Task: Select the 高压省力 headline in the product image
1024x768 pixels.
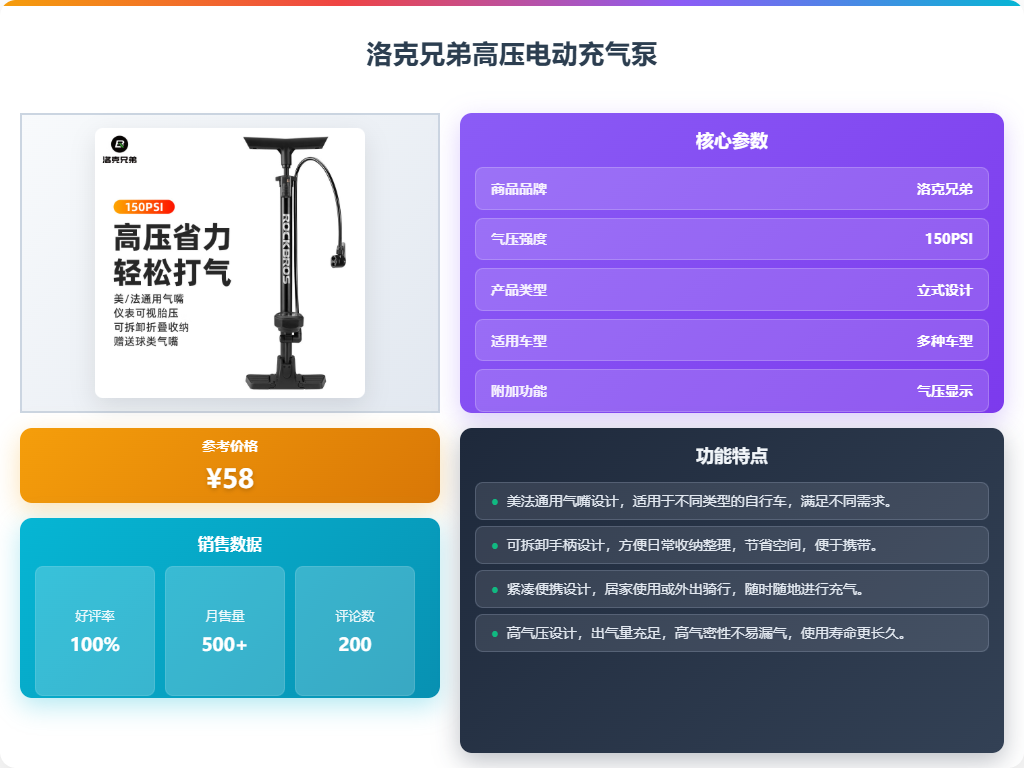Action: 172,237
